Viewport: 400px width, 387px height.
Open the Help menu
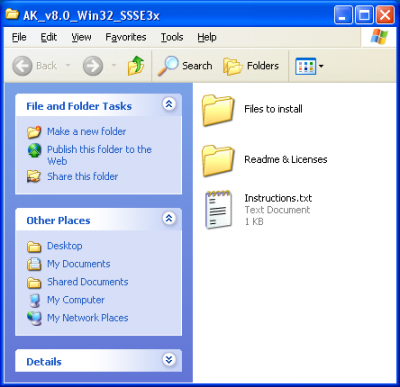tap(207, 37)
